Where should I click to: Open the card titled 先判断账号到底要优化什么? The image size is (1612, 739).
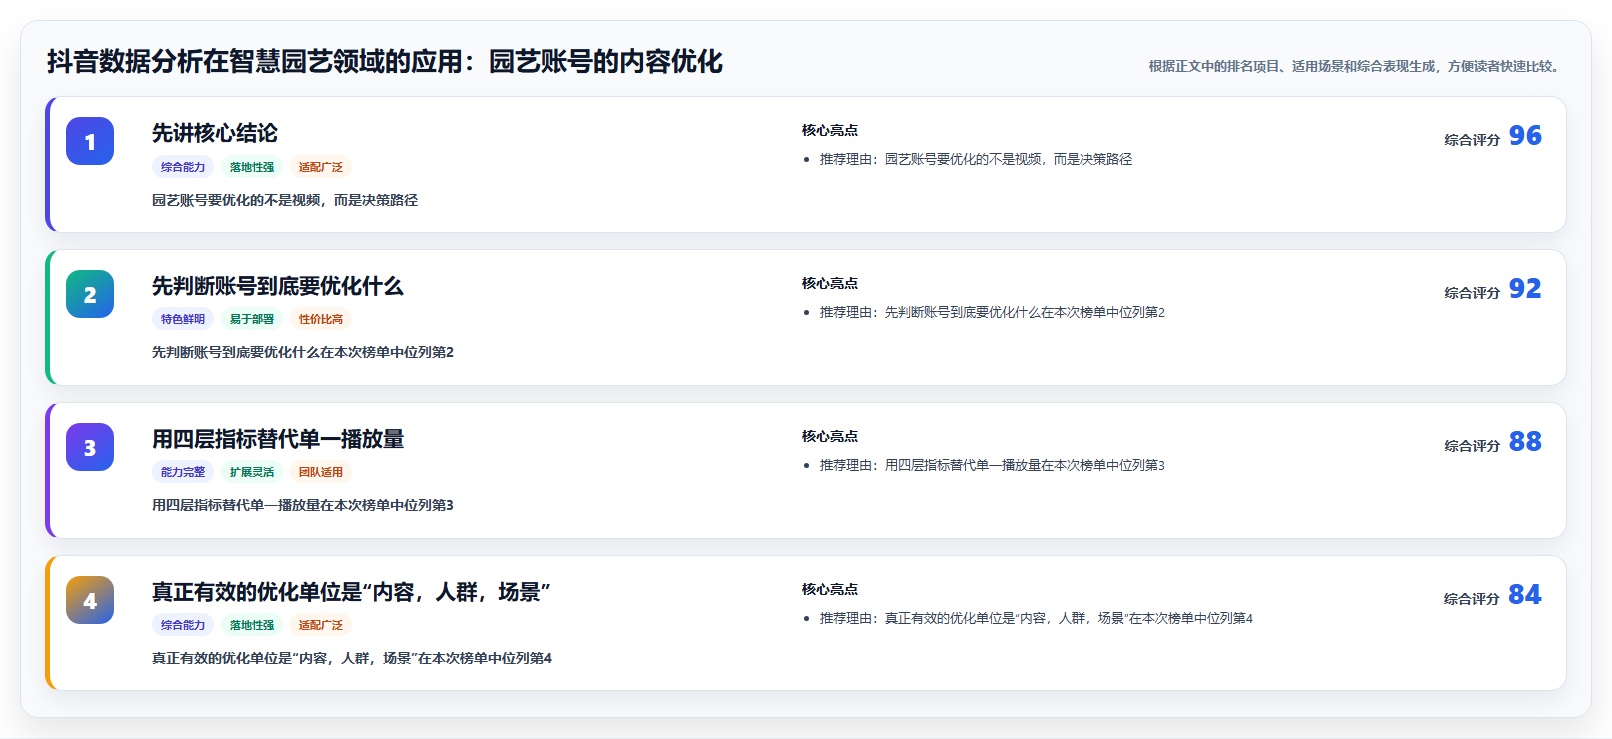tap(806, 318)
